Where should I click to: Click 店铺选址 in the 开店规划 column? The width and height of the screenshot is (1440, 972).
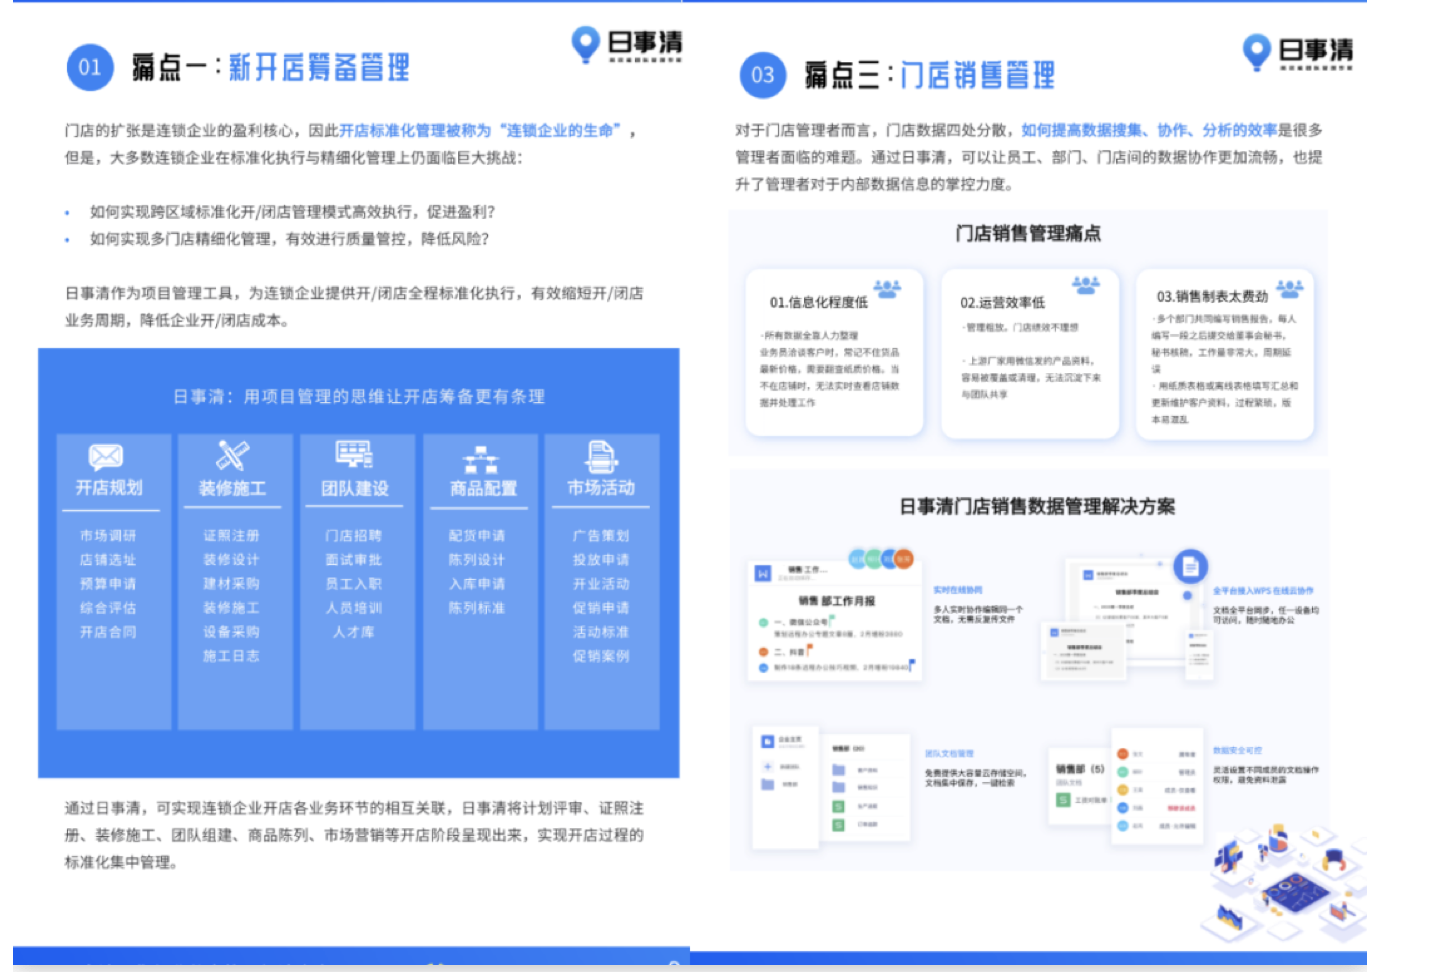pyautogui.click(x=108, y=560)
